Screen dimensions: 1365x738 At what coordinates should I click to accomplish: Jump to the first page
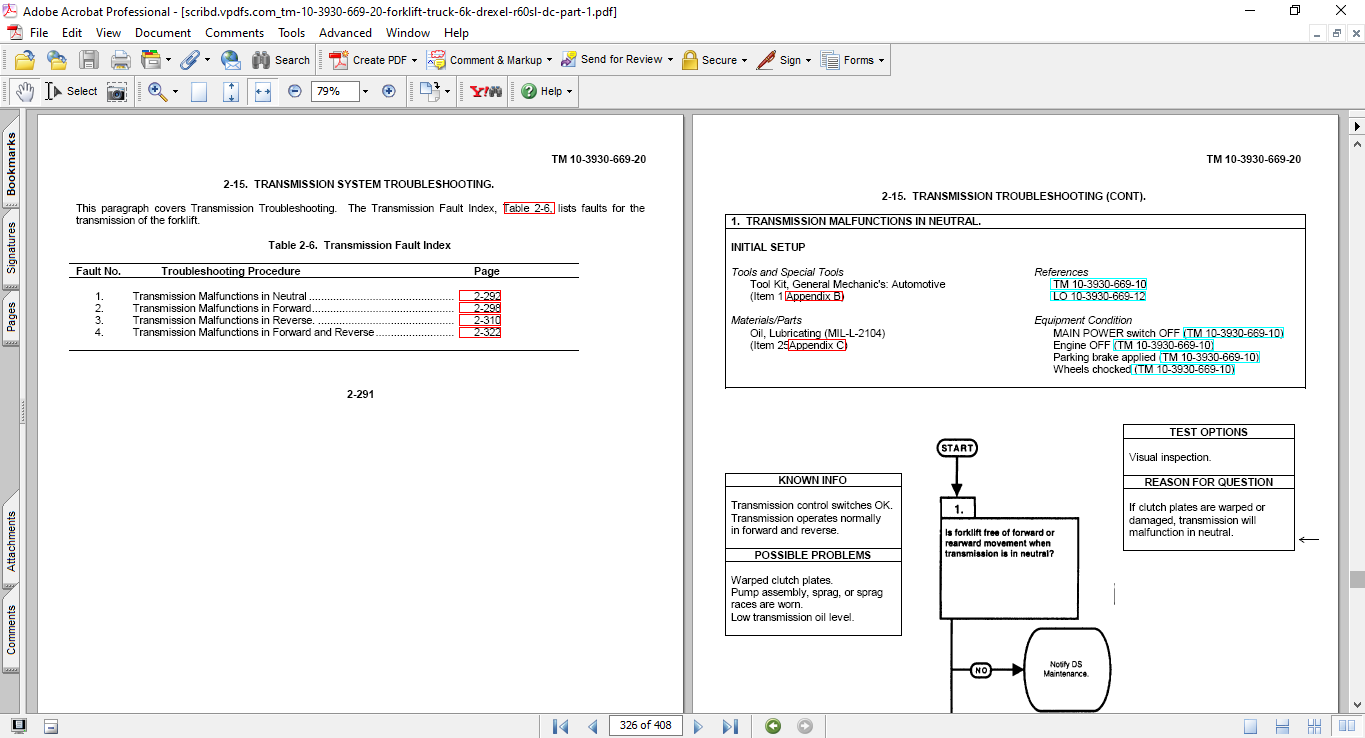tap(560, 726)
